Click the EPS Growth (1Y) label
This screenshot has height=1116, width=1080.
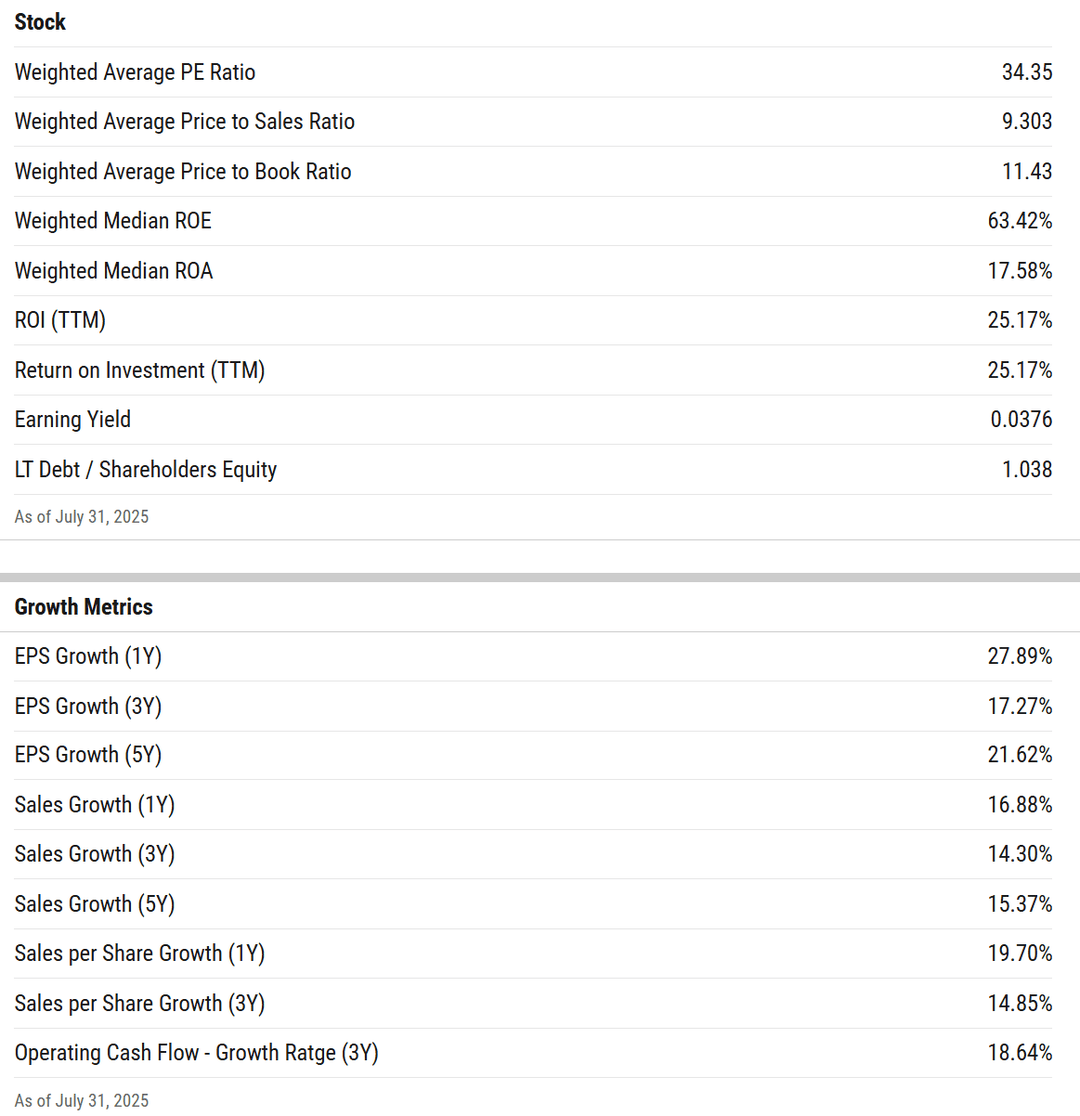pyautogui.click(x=88, y=656)
